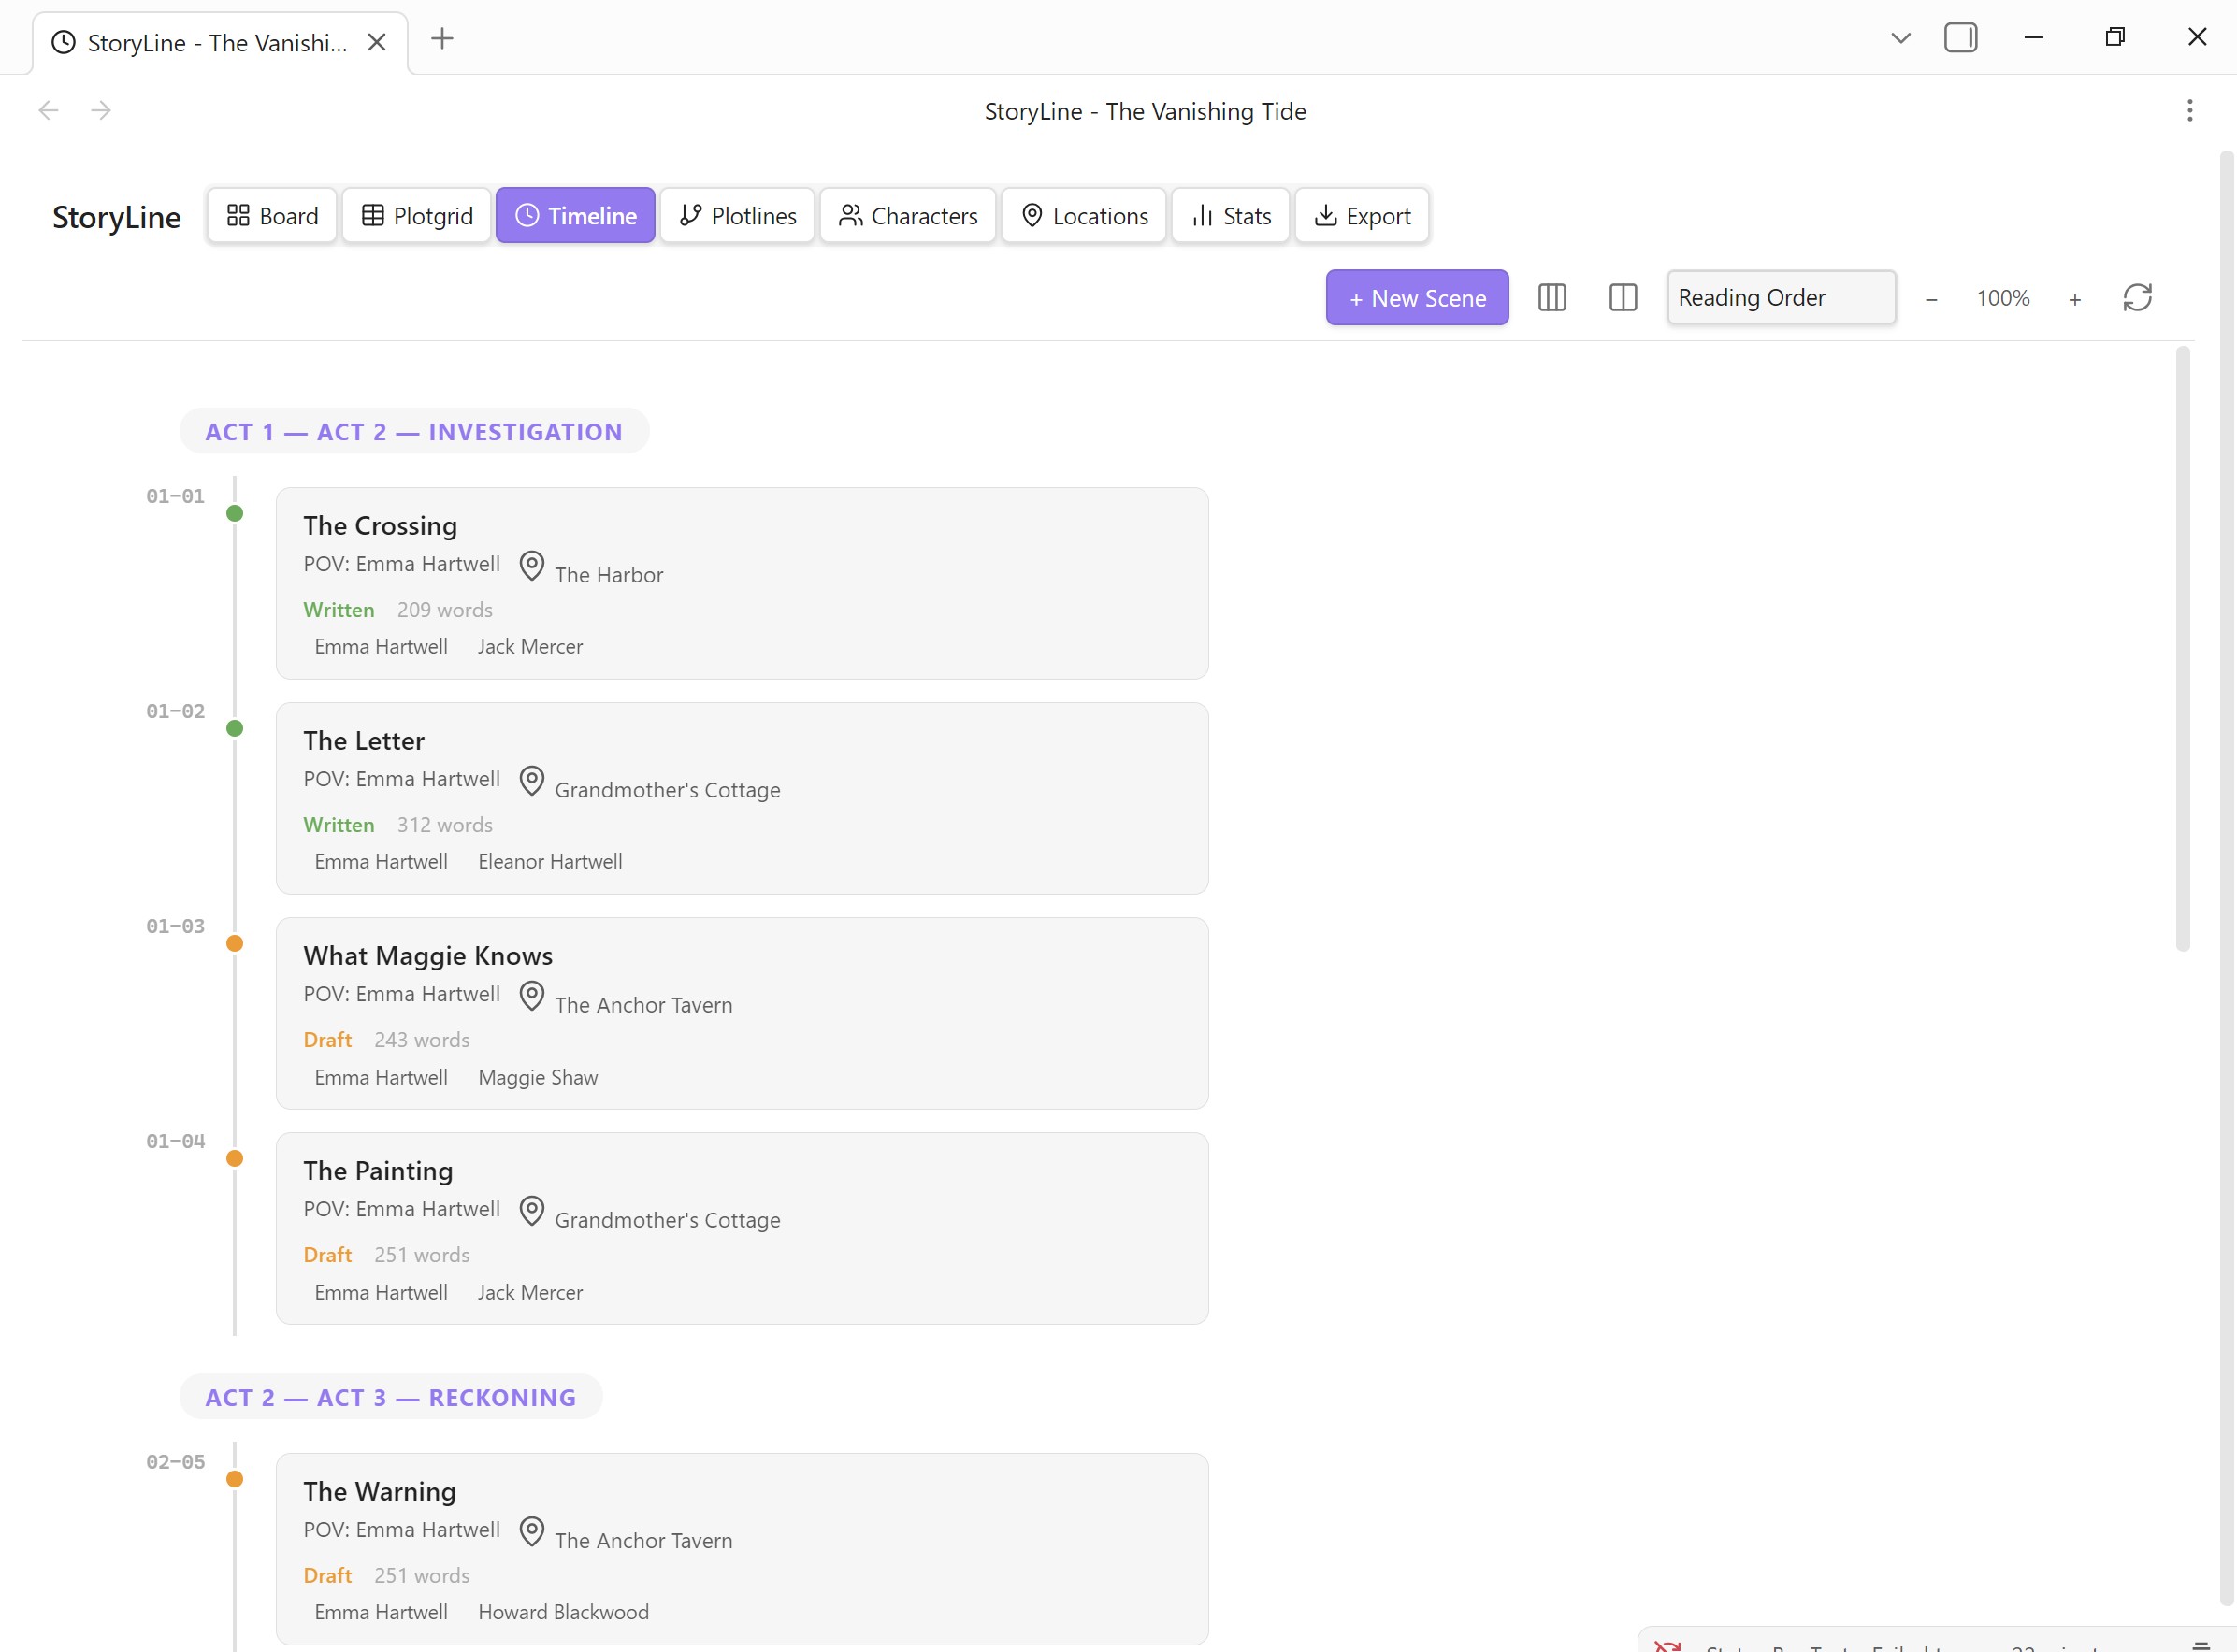Zoom out with the minus button
The height and width of the screenshot is (1652, 2237).
tap(1931, 299)
